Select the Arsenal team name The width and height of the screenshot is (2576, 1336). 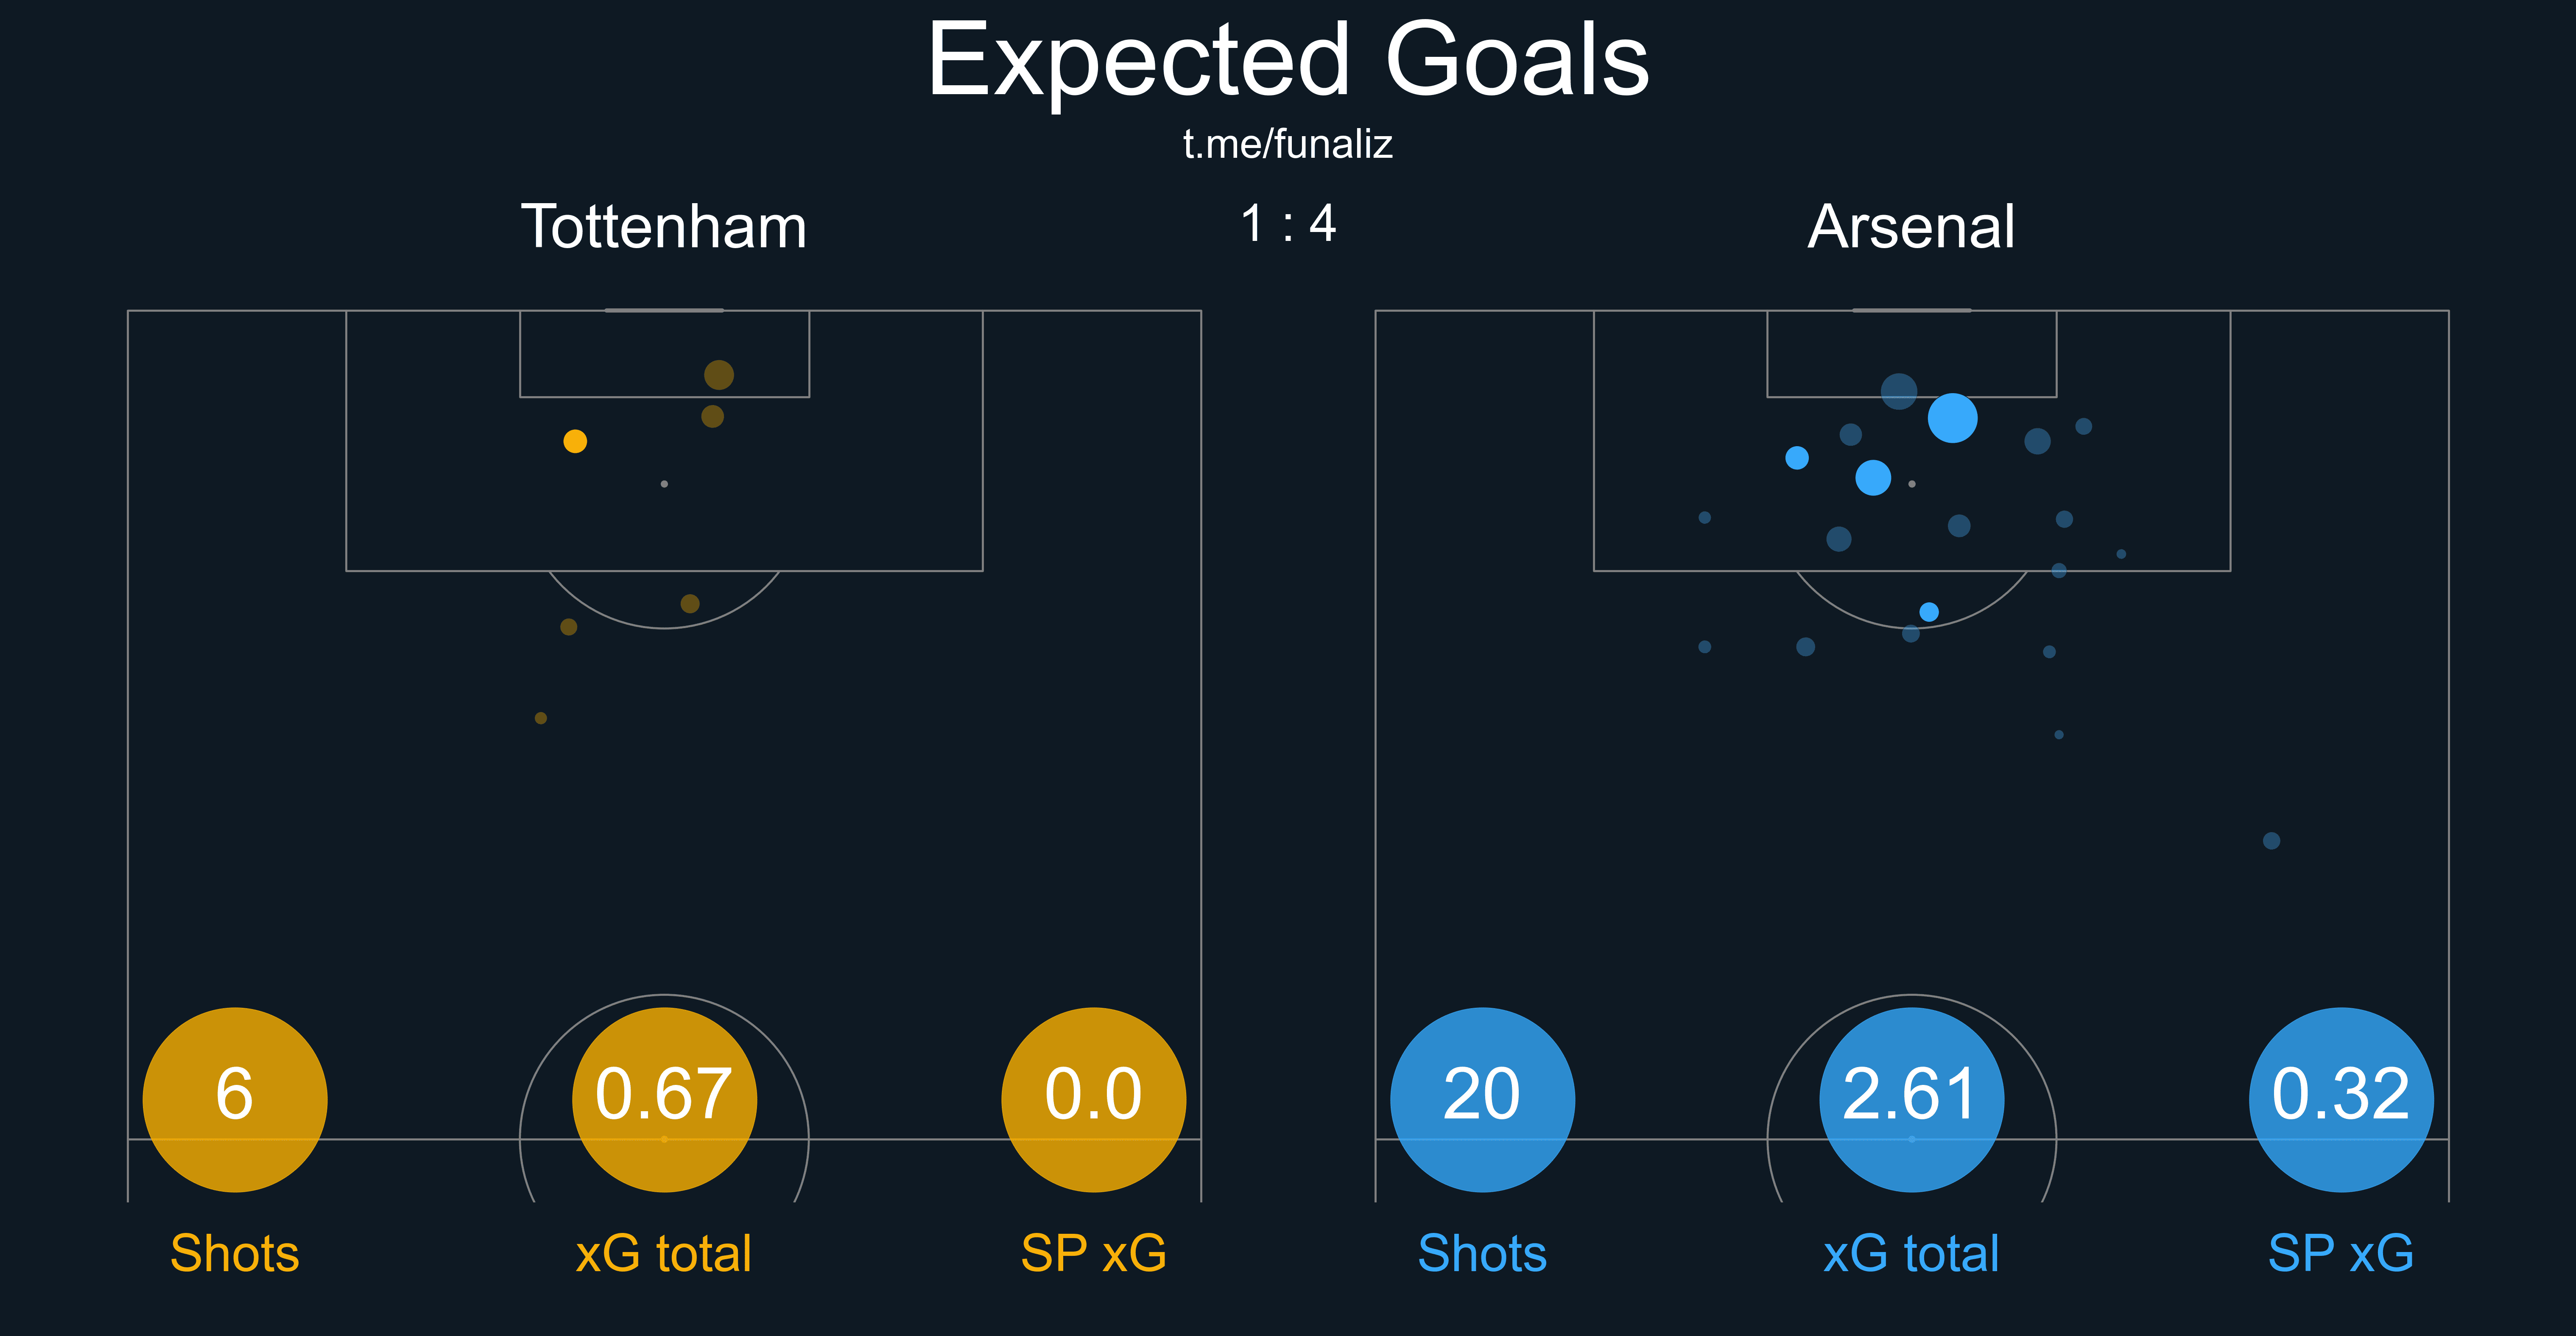[x=1911, y=227]
